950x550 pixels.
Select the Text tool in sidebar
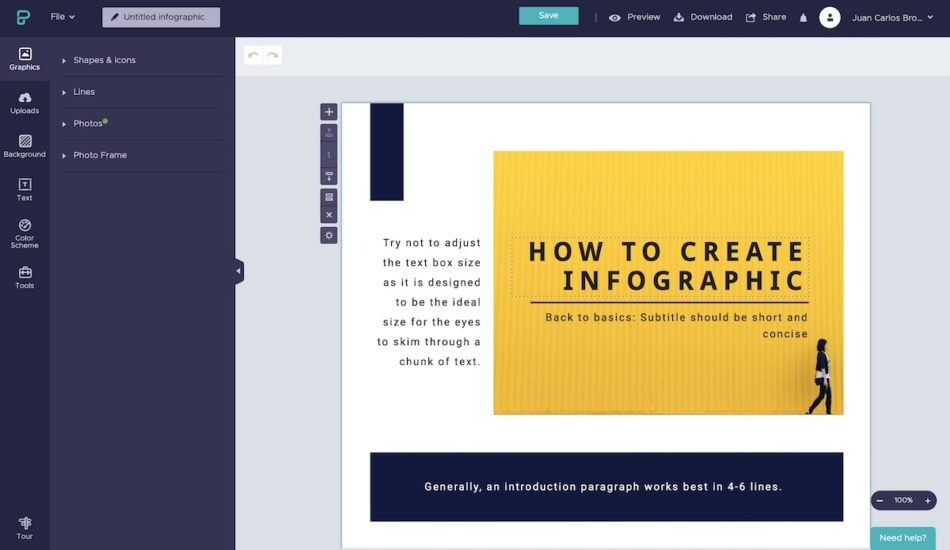[x=24, y=189]
